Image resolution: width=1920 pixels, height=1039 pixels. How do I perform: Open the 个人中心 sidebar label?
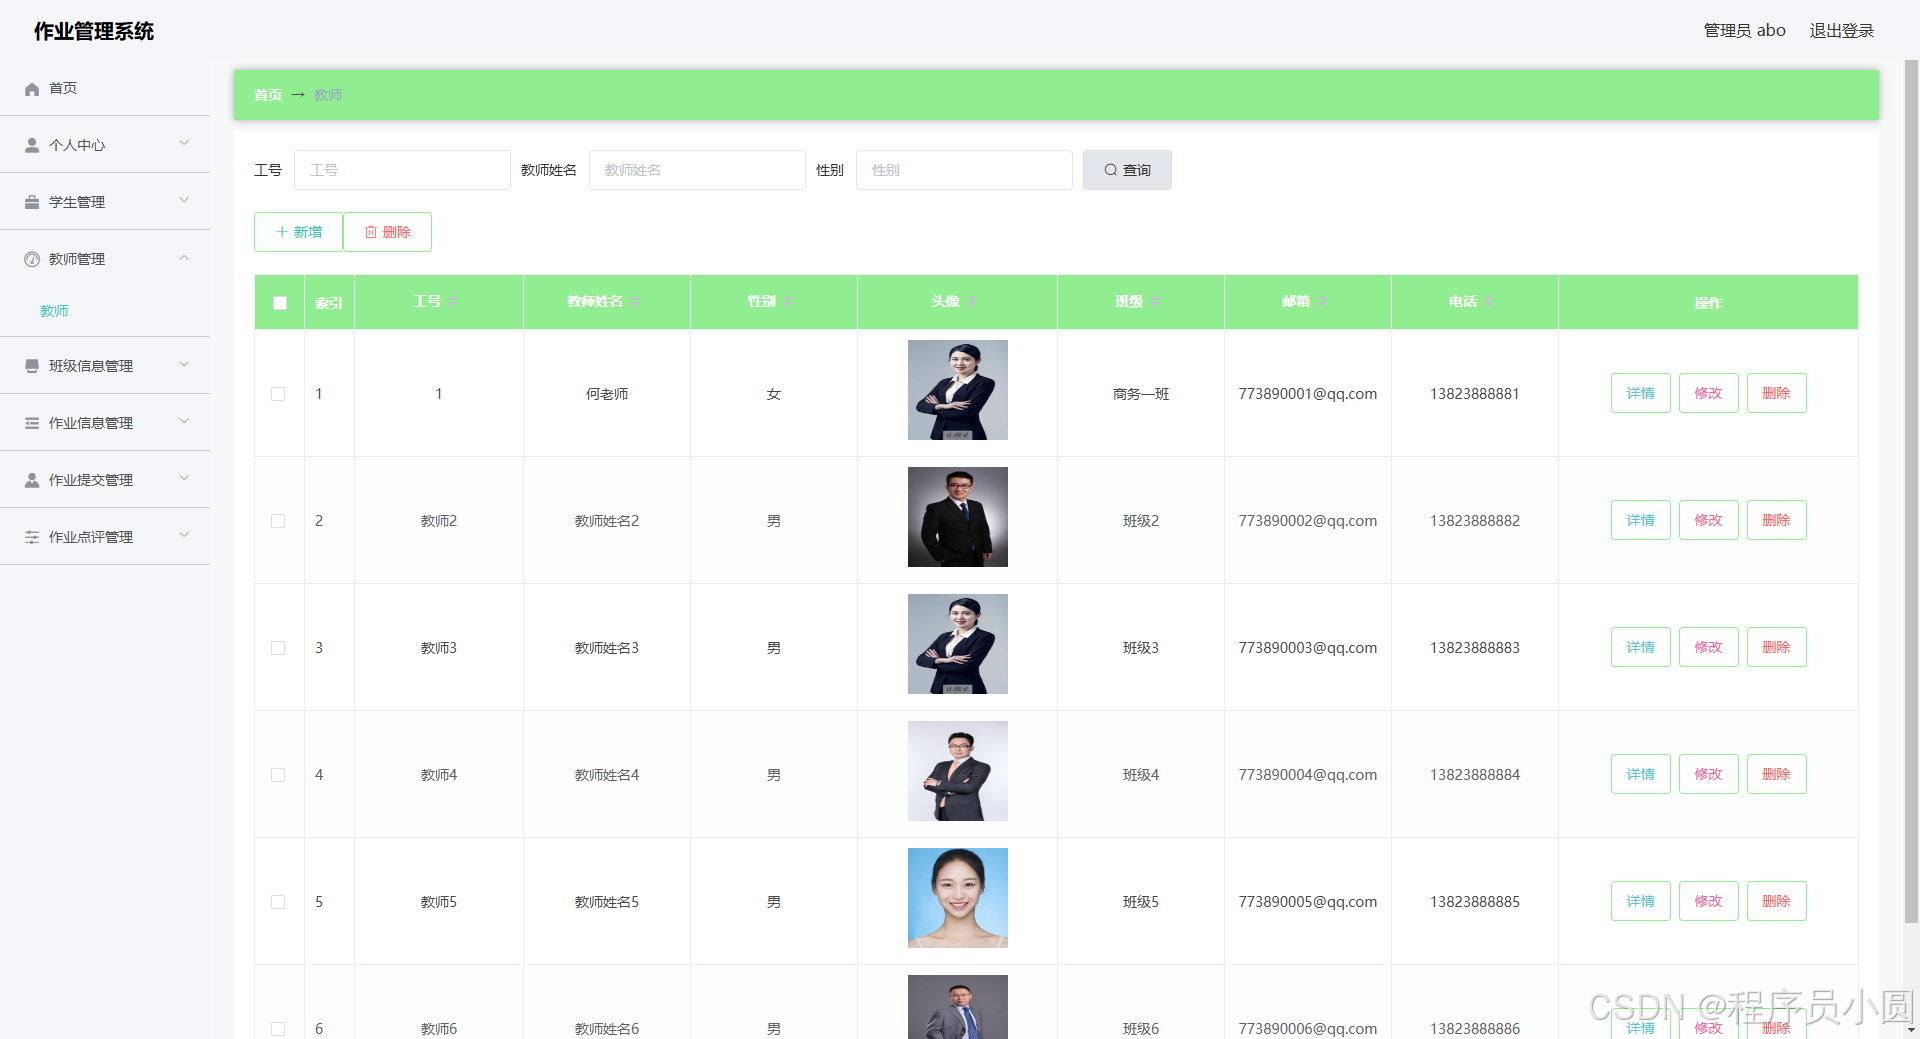77,146
